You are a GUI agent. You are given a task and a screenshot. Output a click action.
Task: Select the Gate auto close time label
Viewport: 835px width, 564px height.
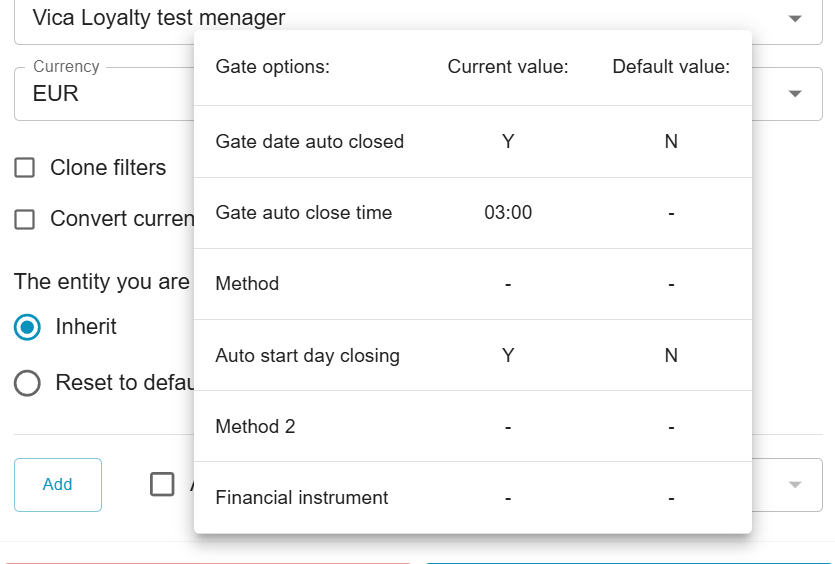tap(304, 213)
